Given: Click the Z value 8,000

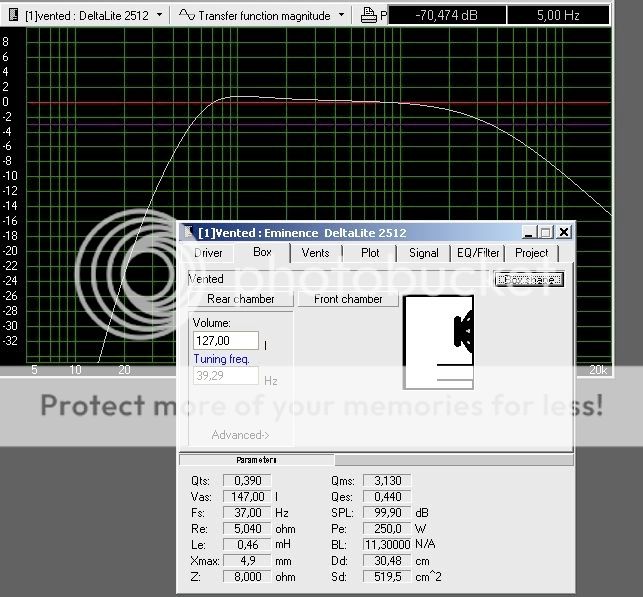Looking at the screenshot, I should (247, 576).
